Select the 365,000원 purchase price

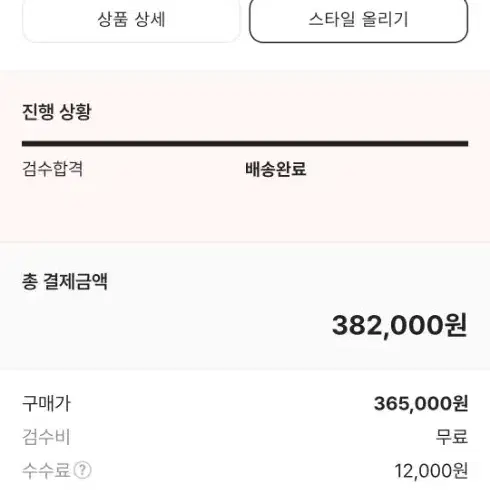[421, 403]
